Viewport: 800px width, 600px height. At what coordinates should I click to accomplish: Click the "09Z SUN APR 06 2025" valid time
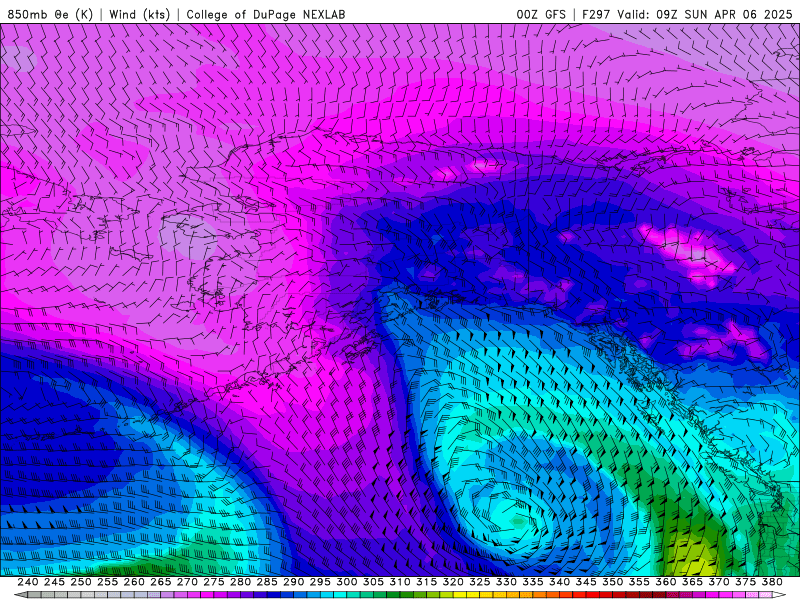tap(724, 14)
